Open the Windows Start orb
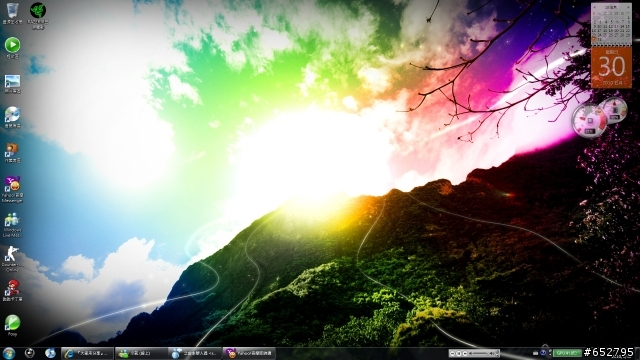The width and height of the screenshot is (640, 360). click(9, 353)
